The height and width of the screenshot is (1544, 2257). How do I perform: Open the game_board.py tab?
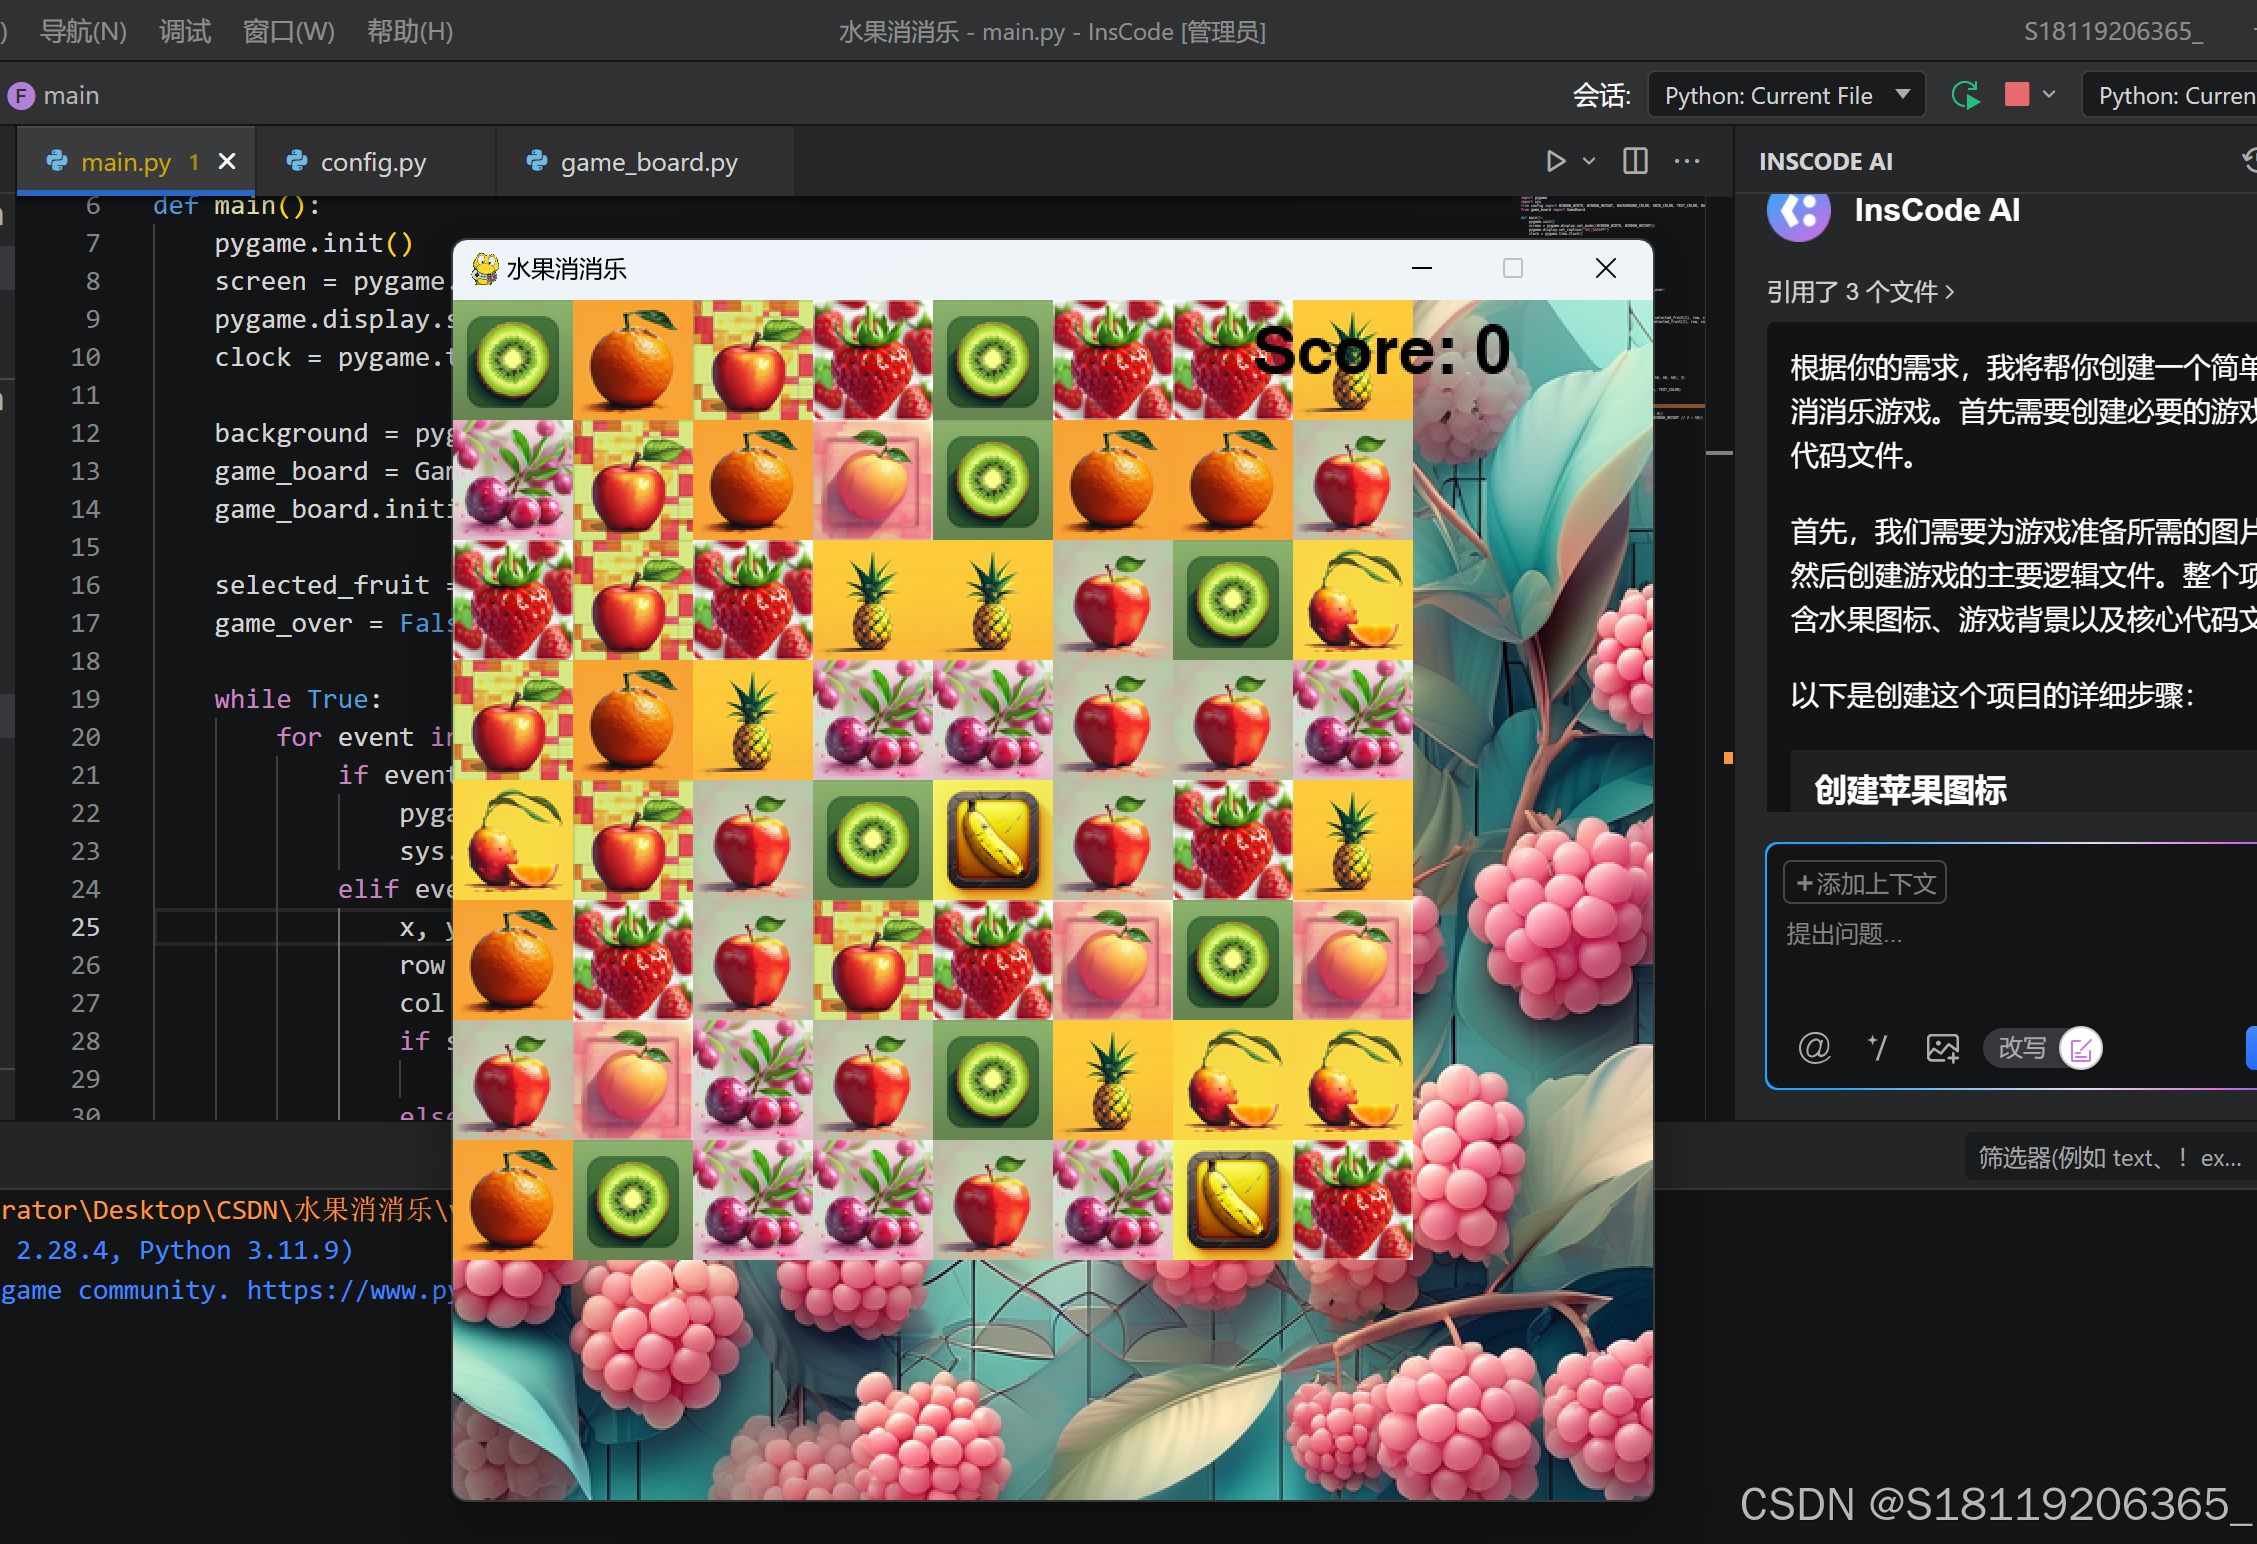[648, 162]
